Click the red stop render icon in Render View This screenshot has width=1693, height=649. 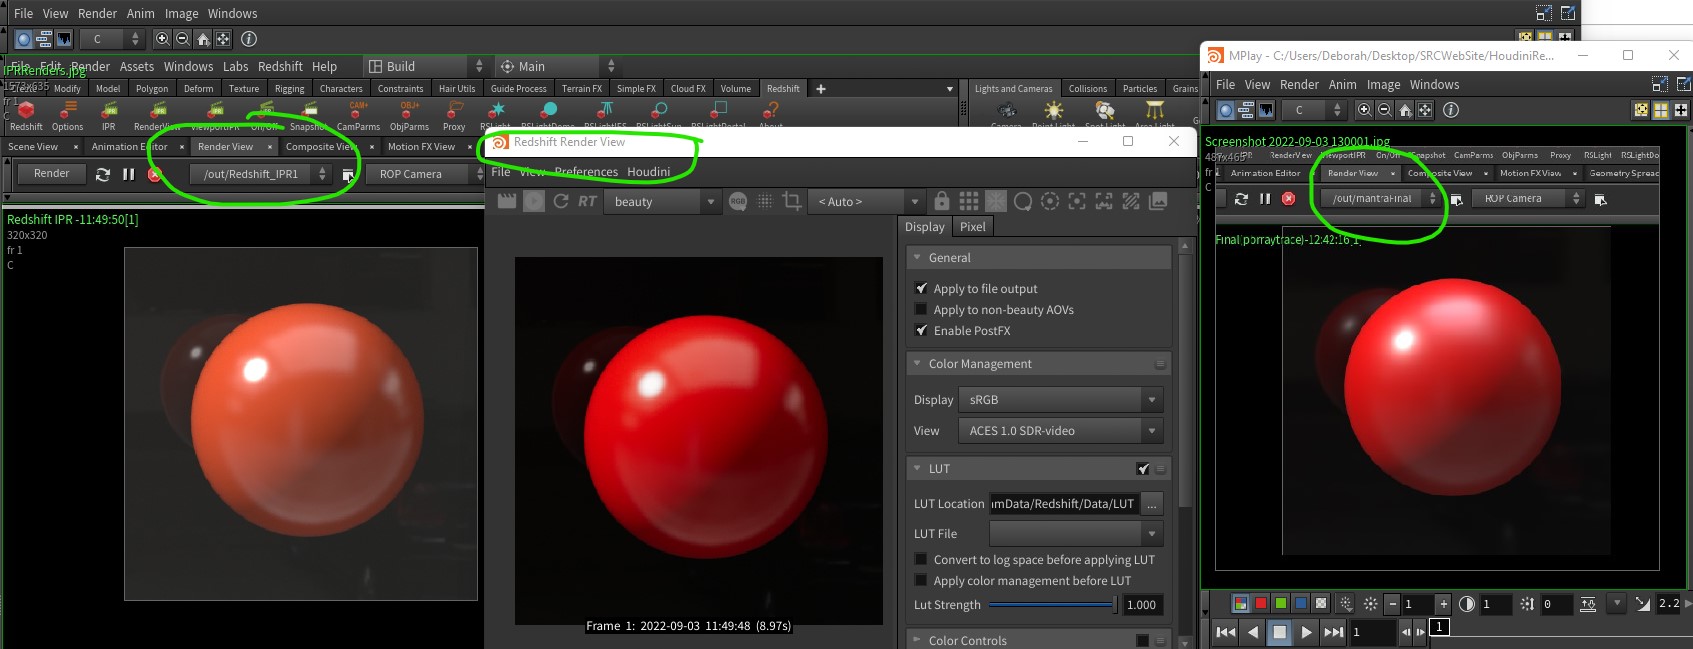(154, 174)
